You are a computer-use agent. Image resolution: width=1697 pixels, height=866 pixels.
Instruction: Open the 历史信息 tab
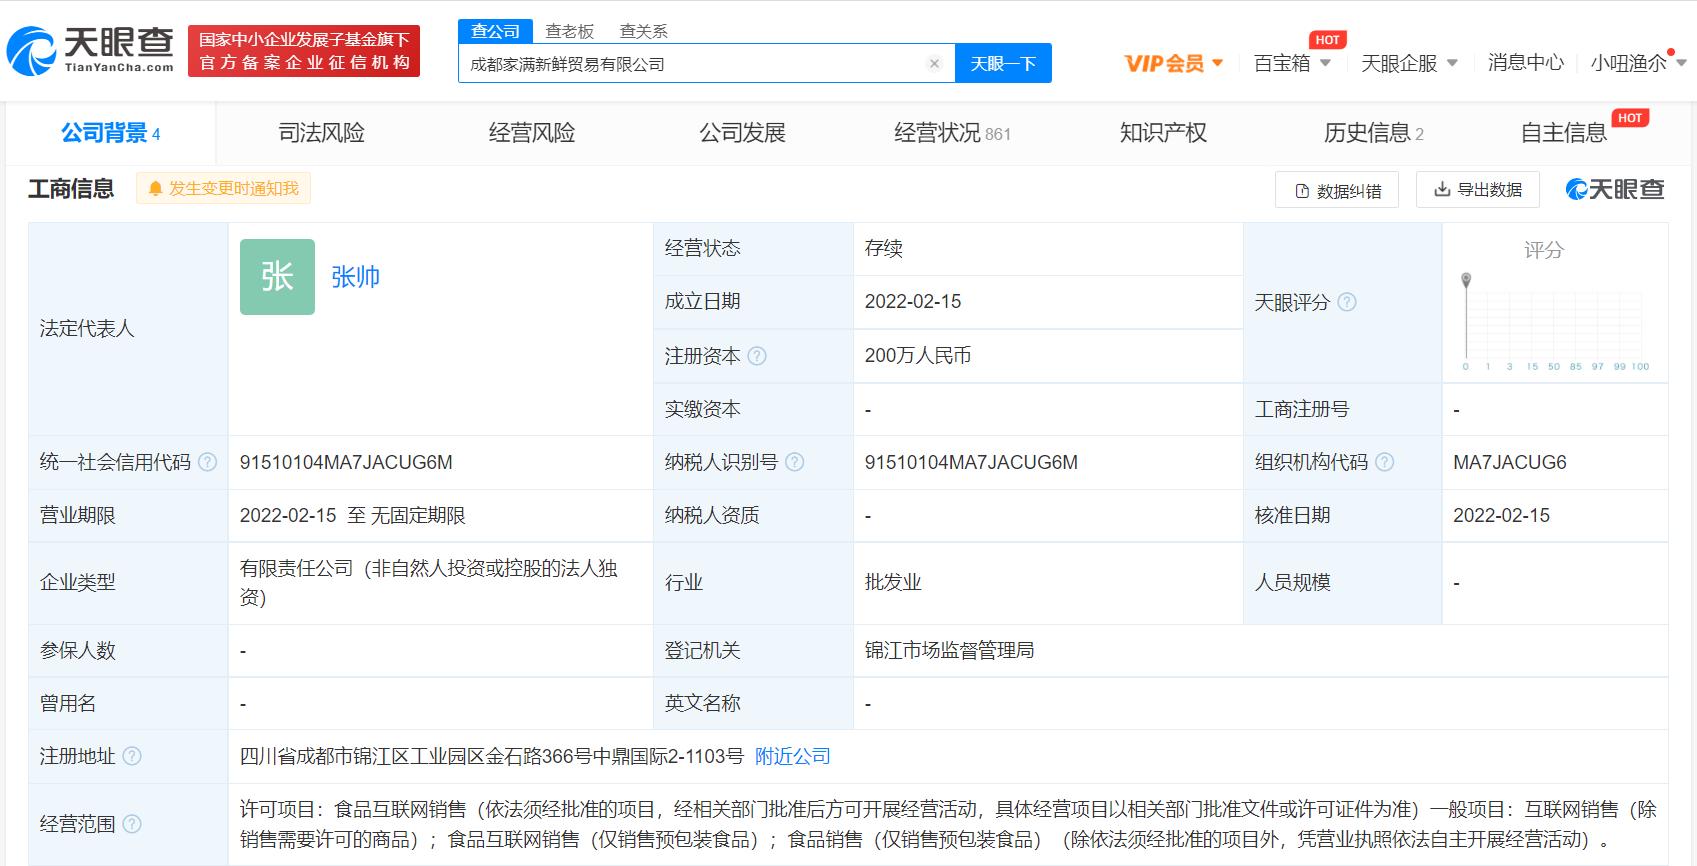tap(1374, 133)
